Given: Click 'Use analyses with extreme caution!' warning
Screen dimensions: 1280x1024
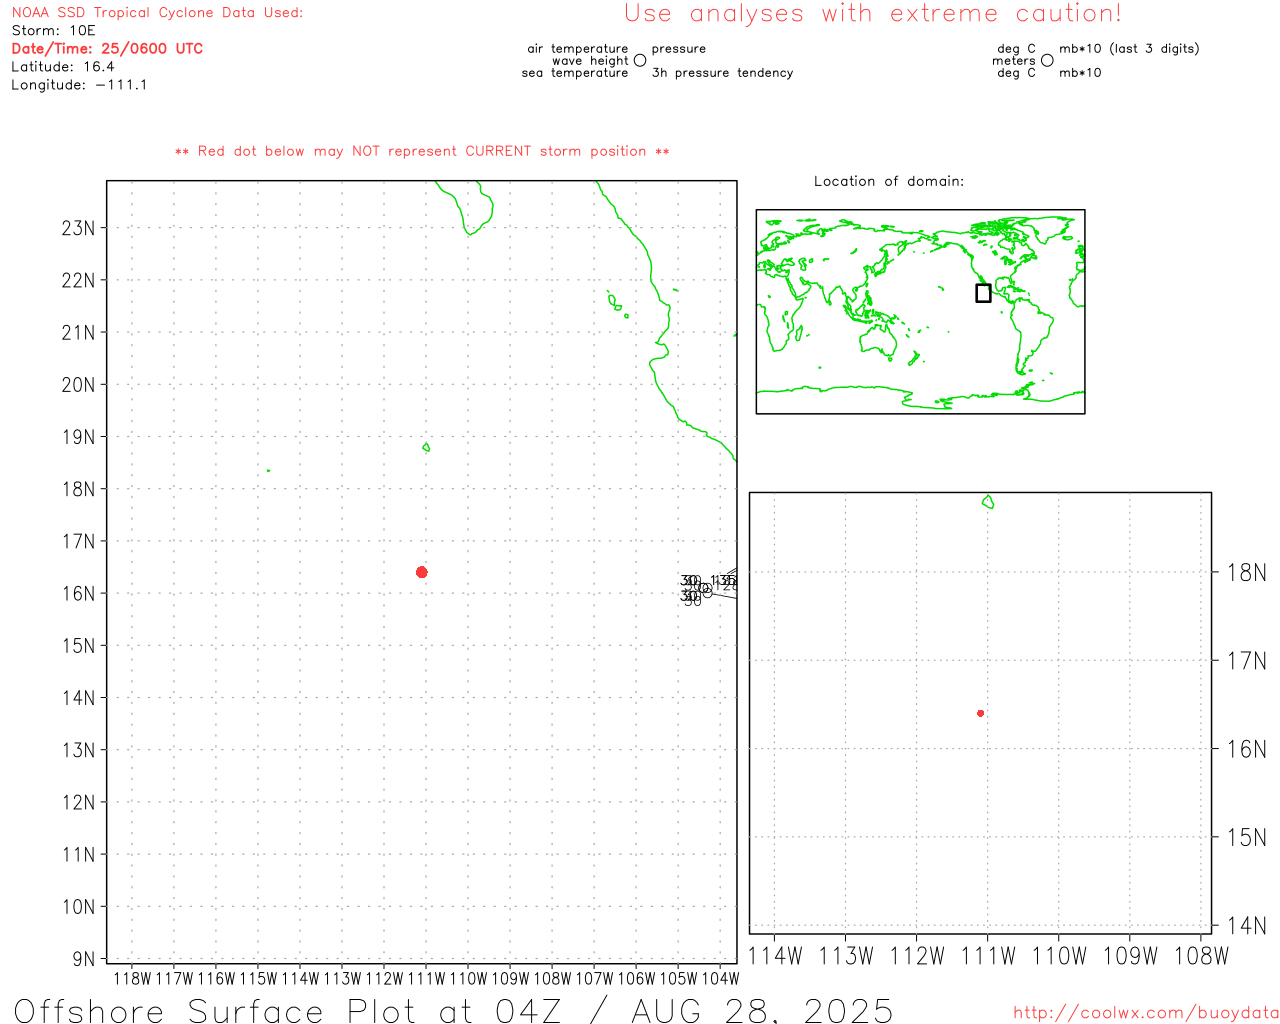Looking at the screenshot, I should (873, 14).
